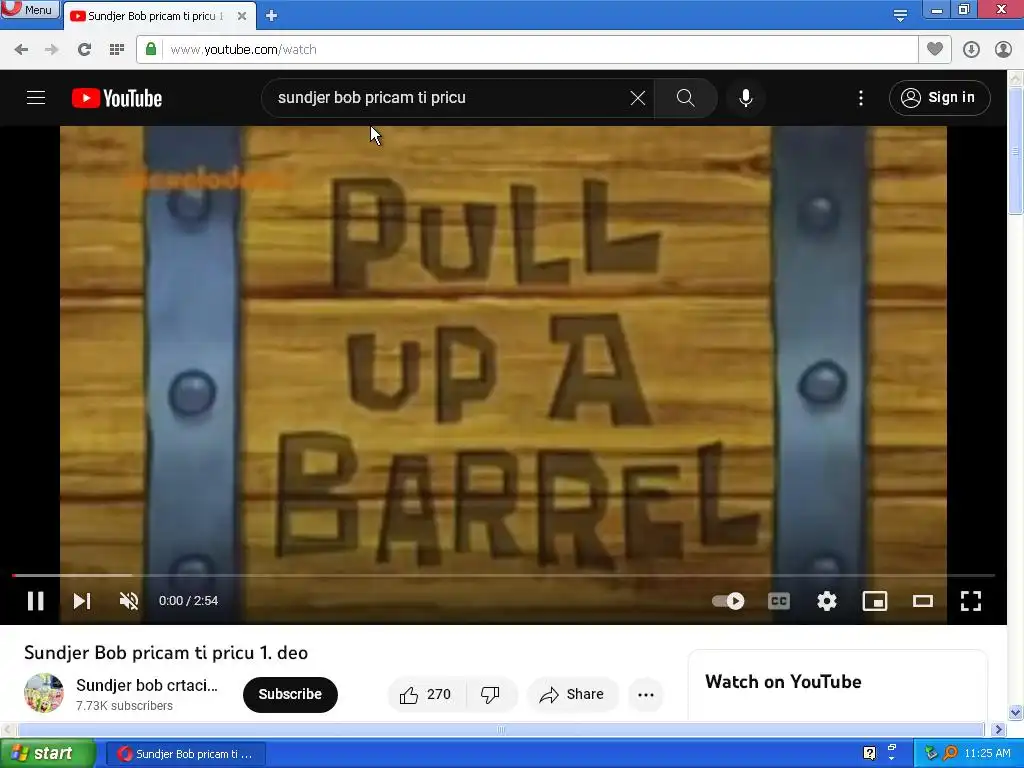This screenshot has width=1024, height=768.
Task: Click the video time 0:00 / 2:54
Action: point(188,601)
